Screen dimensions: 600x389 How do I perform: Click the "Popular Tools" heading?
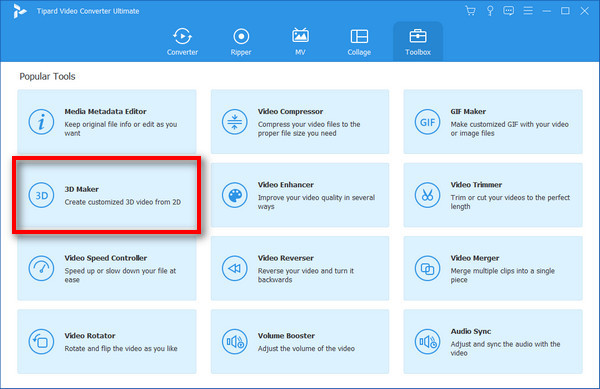click(47, 76)
